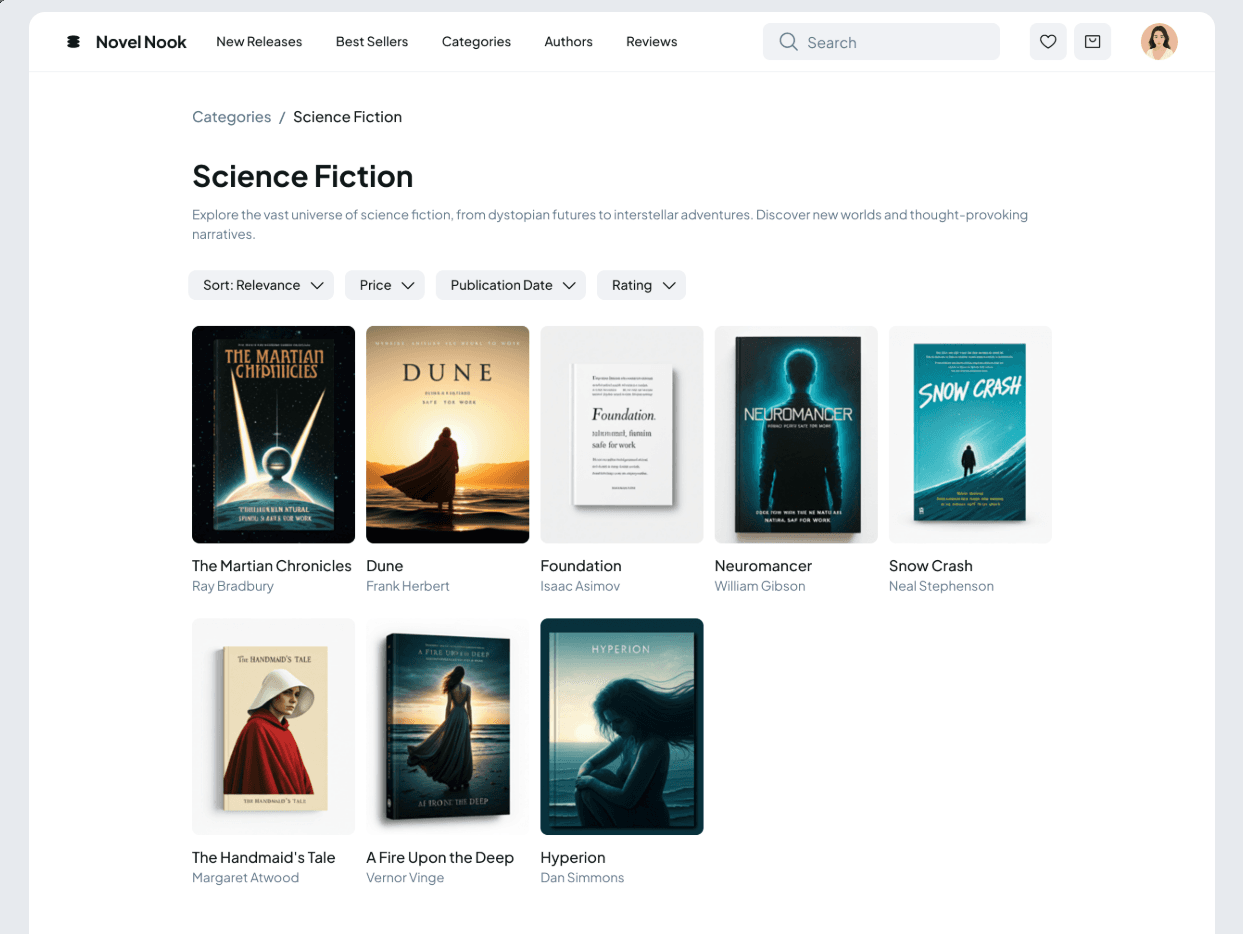Click the Novel Nook logo icon
Image resolution: width=1243 pixels, height=934 pixels.
[x=73, y=42]
